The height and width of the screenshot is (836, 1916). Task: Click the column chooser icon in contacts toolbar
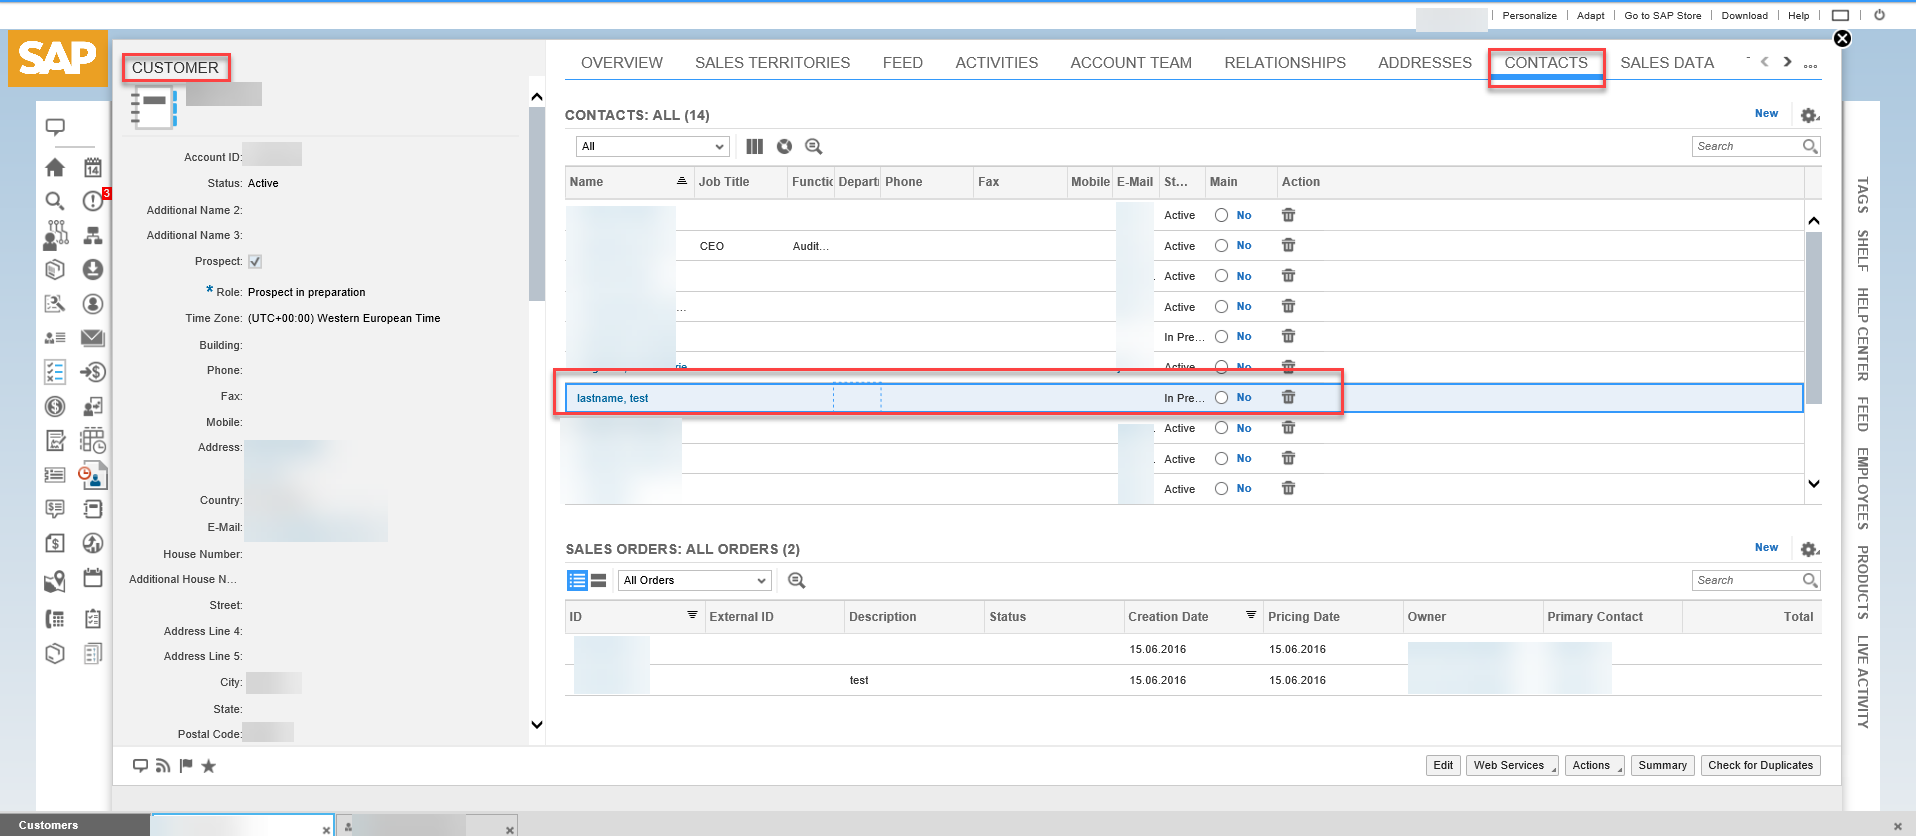point(755,147)
